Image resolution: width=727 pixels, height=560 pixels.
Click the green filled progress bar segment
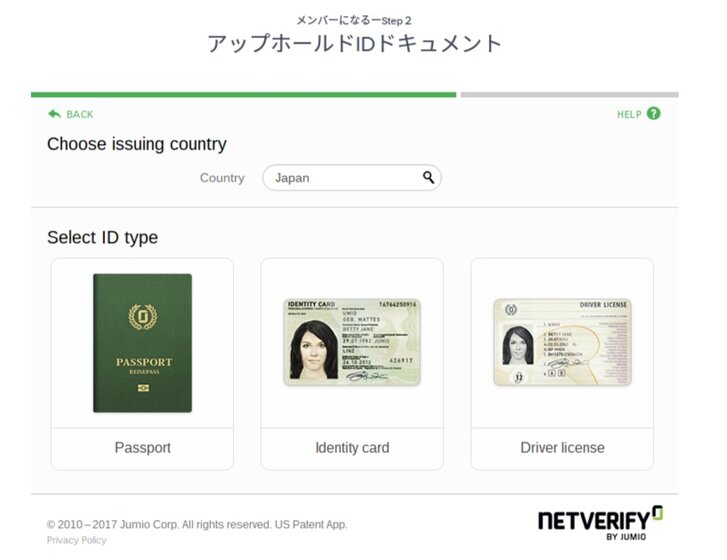(x=243, y=95)
